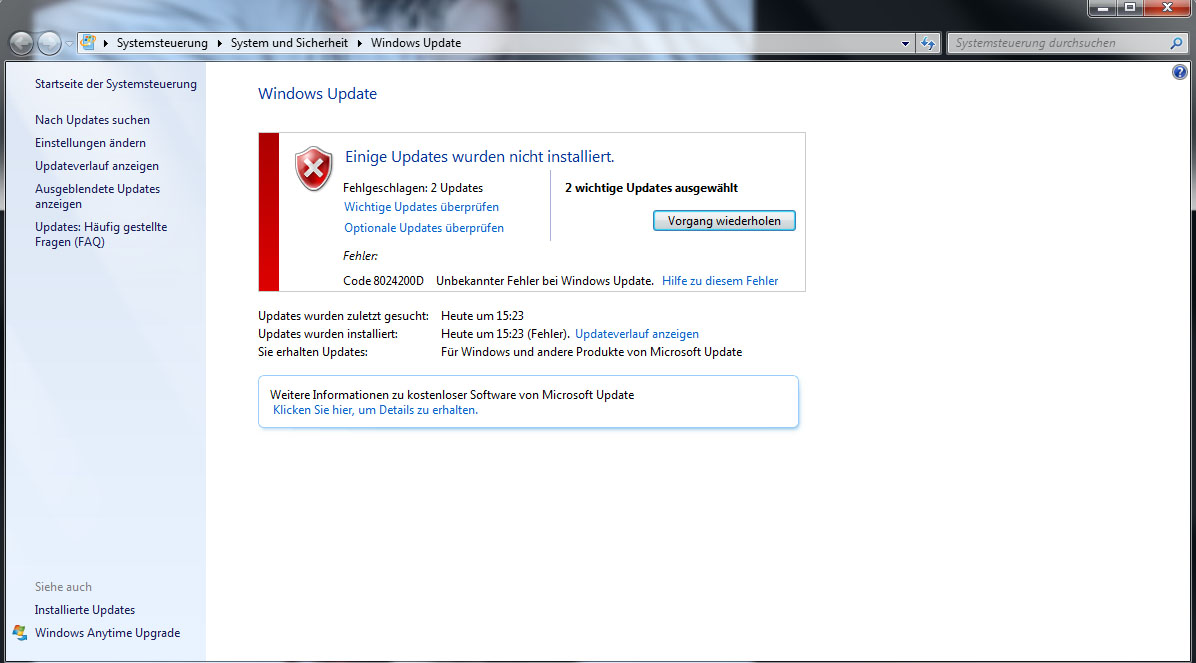Image resolution: width=1196 pixels, height=663 pixels.
Task: Click the refresh button beside address bar
Action: pos(928,43)
